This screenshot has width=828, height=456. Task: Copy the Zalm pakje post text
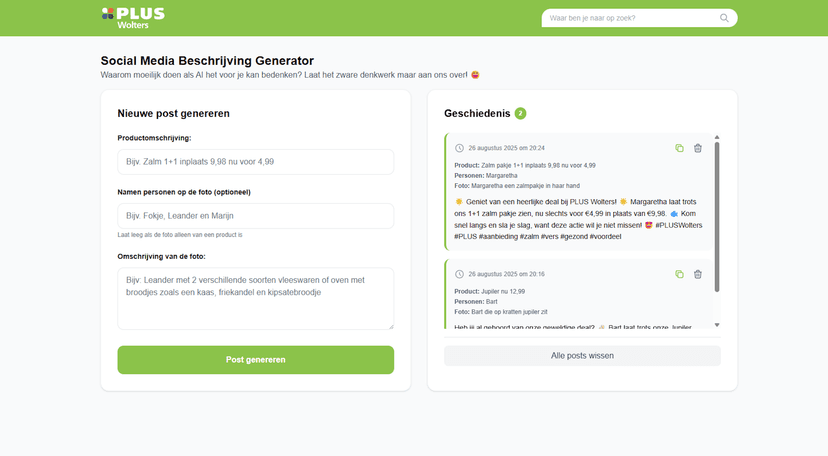[x=679, y=148]
